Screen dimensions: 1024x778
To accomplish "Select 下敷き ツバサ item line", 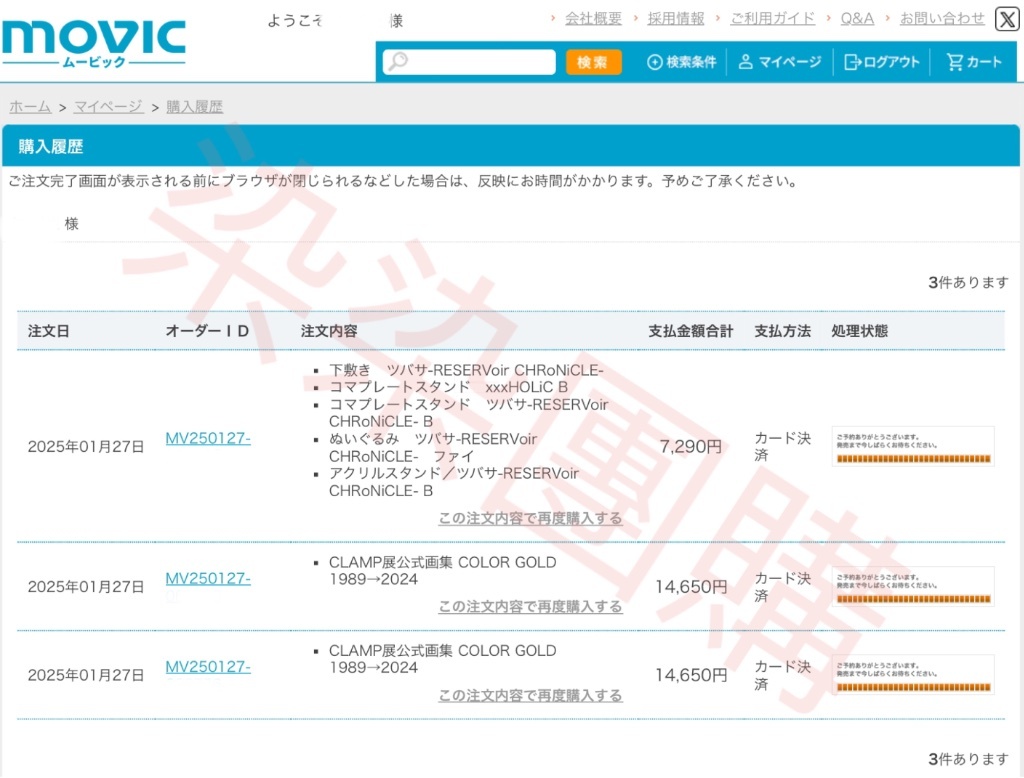I will (466, 370).
